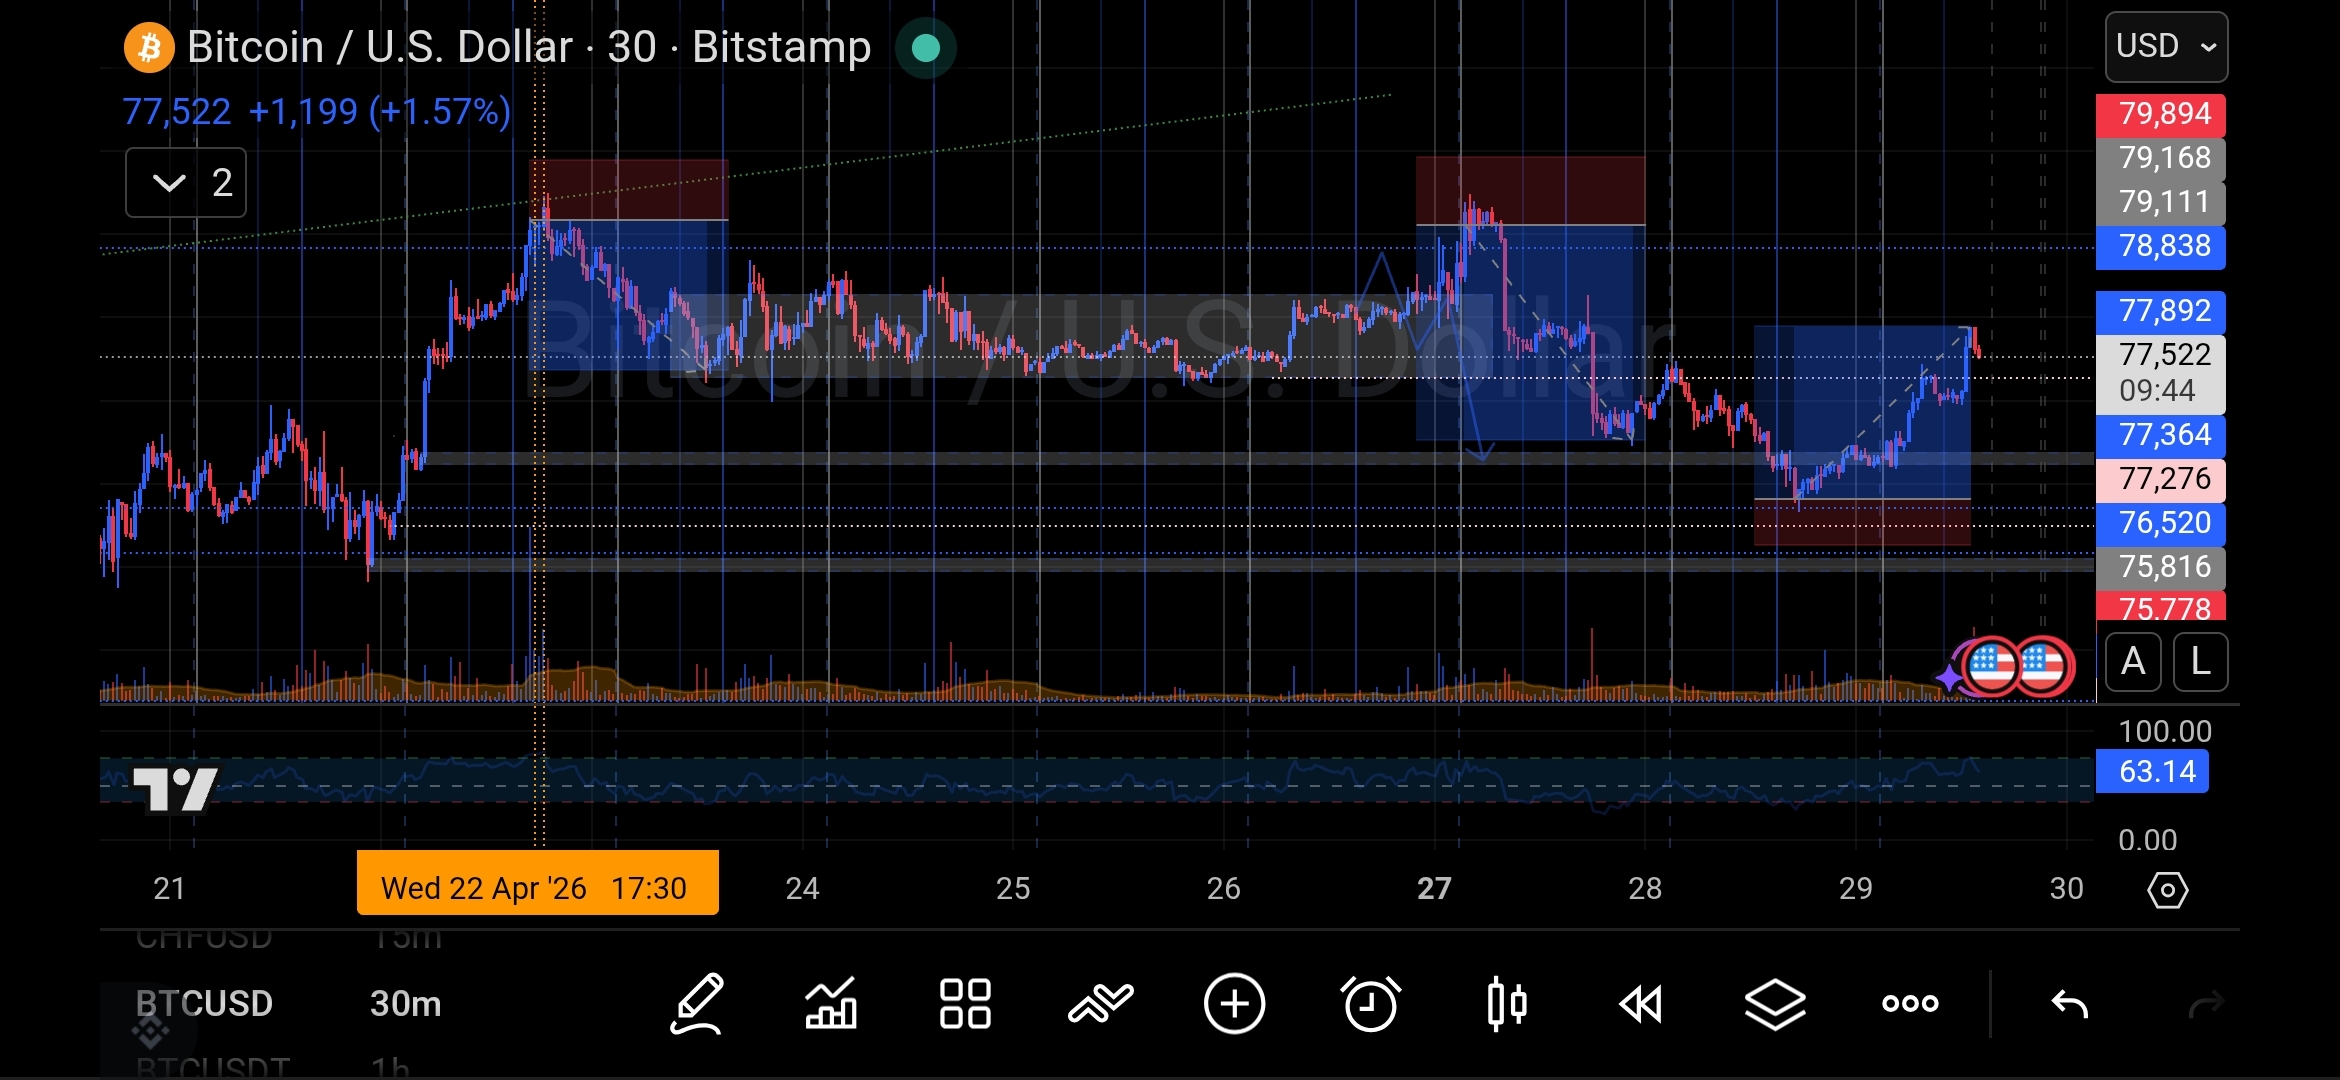
Task: Collapse the indicator legend showing 2
Action: point(186,183)
